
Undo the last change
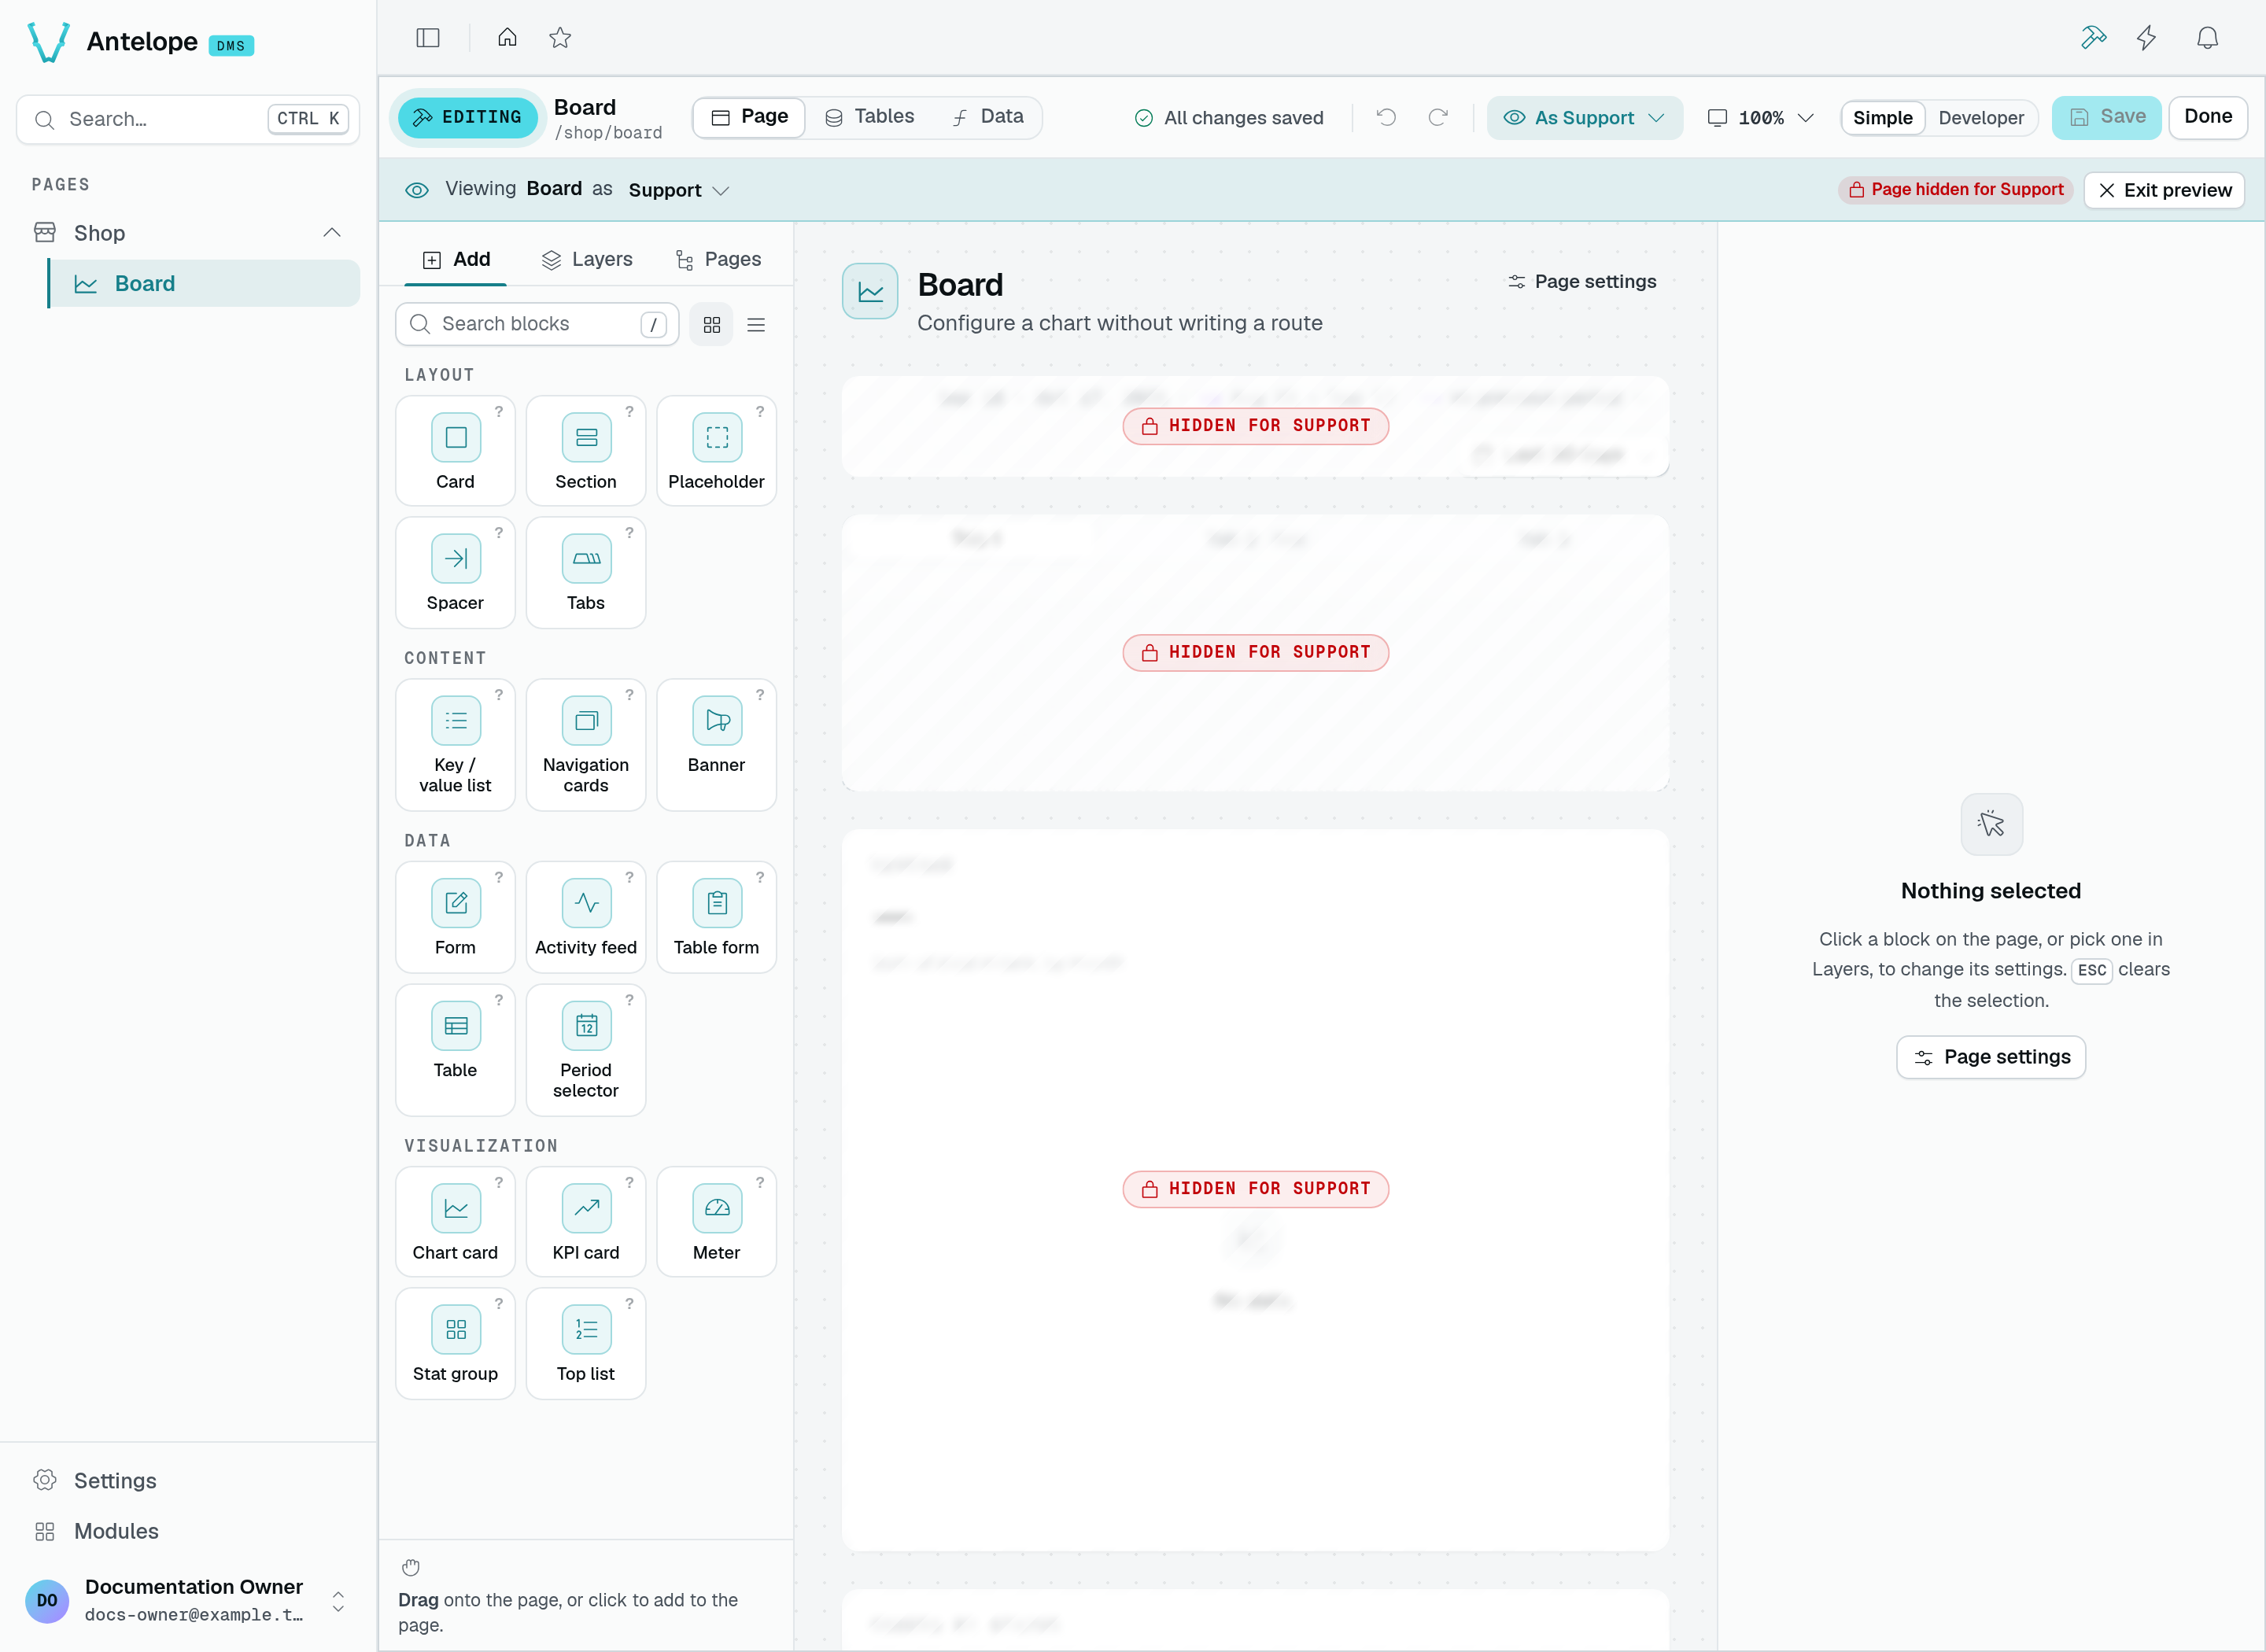coord(1386,117)
